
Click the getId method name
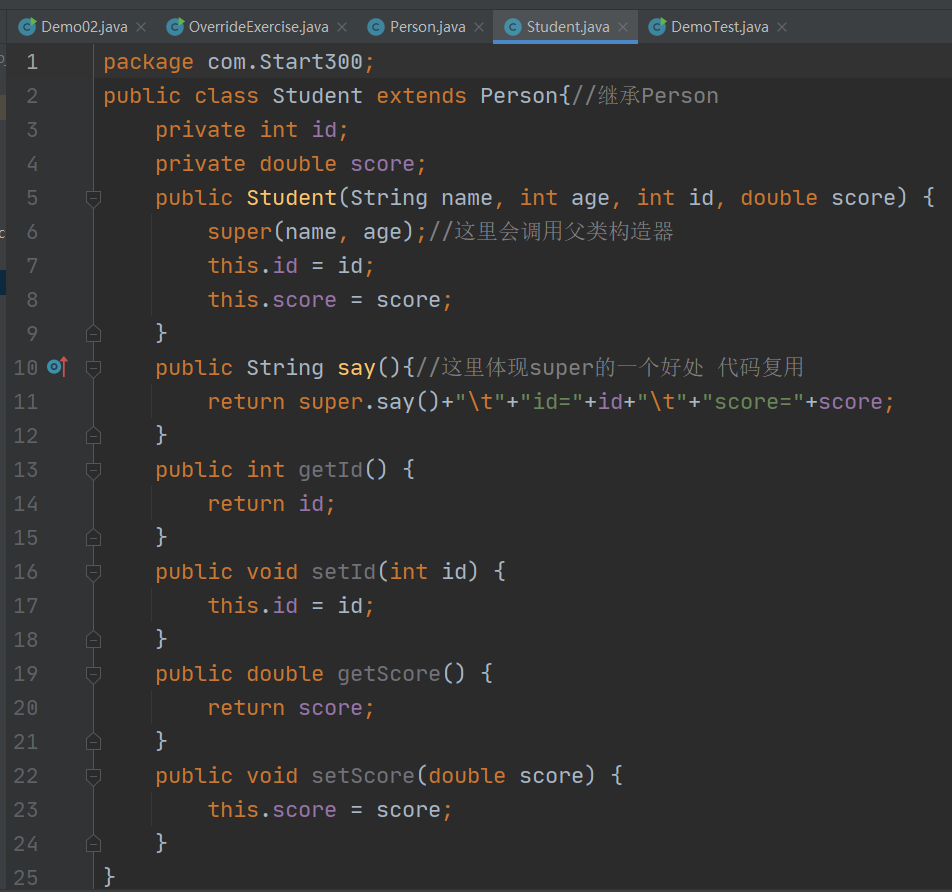point(330,470)
